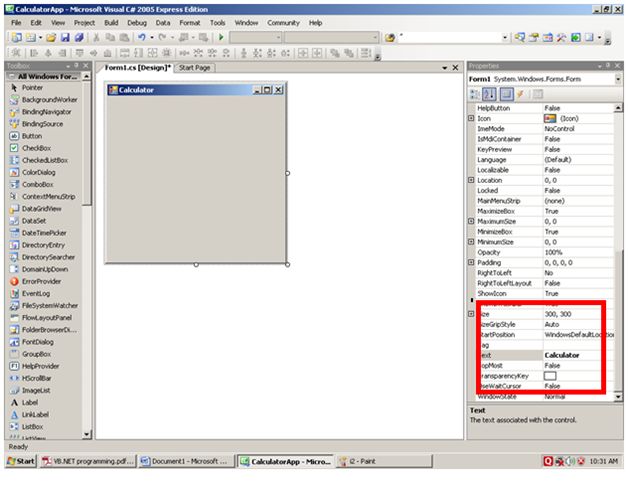This screenshot has height=485, width=628.
Task: Click the Properties scroll up arrow
Action: [x=618, y=108]
